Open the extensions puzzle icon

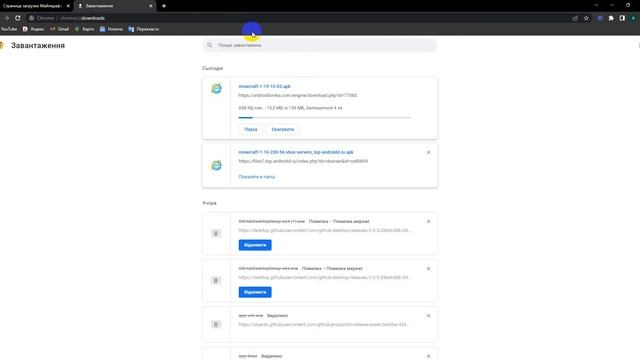pyautogui.click(x=611, y=18)
